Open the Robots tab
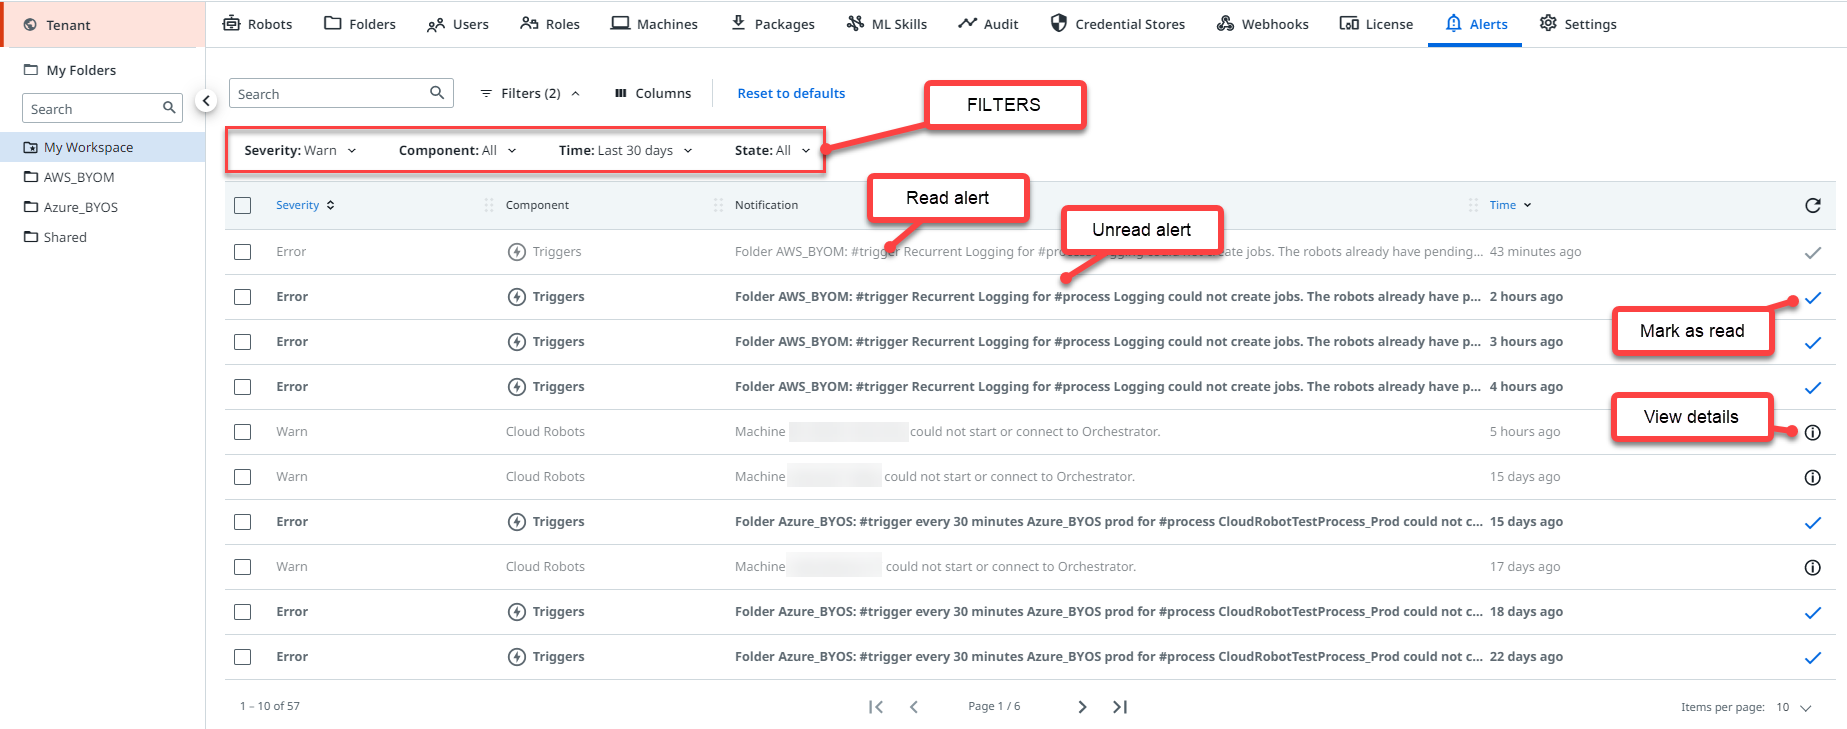The image size is (1847, 729). [257, 24]
